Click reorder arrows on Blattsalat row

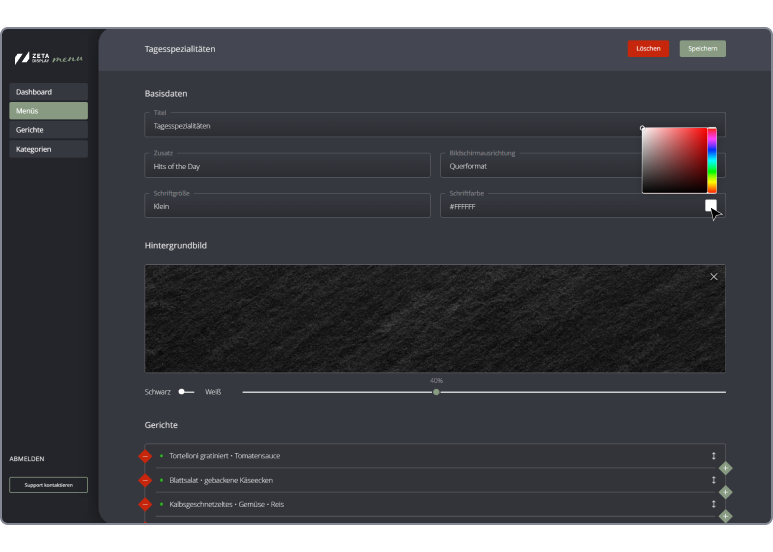pyautogui.click(x=713, y=480)
